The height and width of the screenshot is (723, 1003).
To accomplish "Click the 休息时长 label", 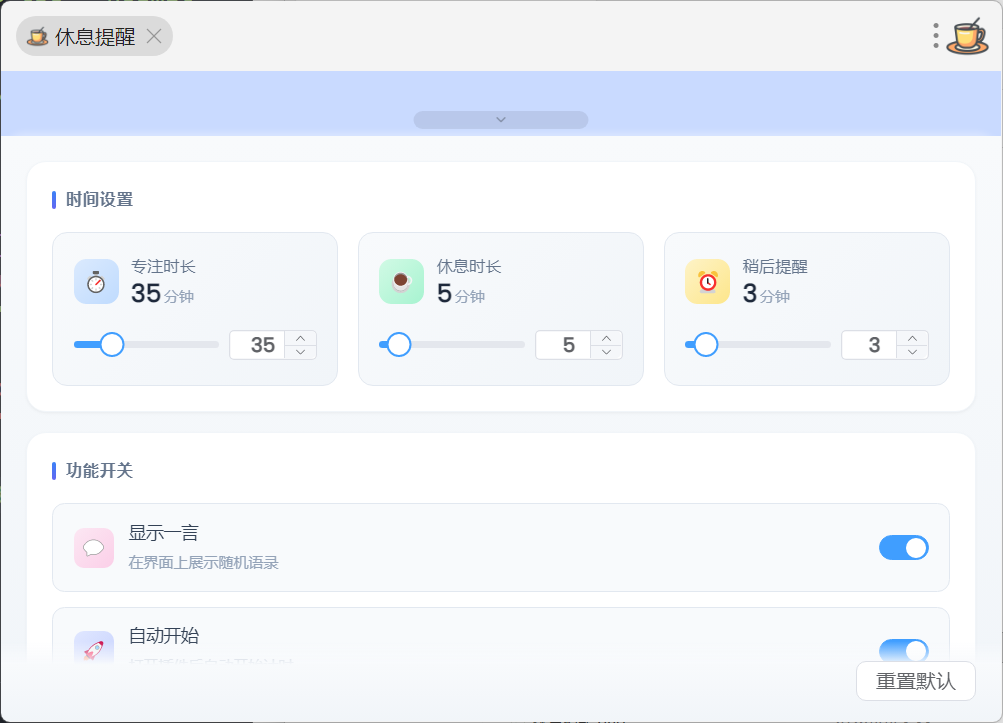I will (x=469, y=267).
